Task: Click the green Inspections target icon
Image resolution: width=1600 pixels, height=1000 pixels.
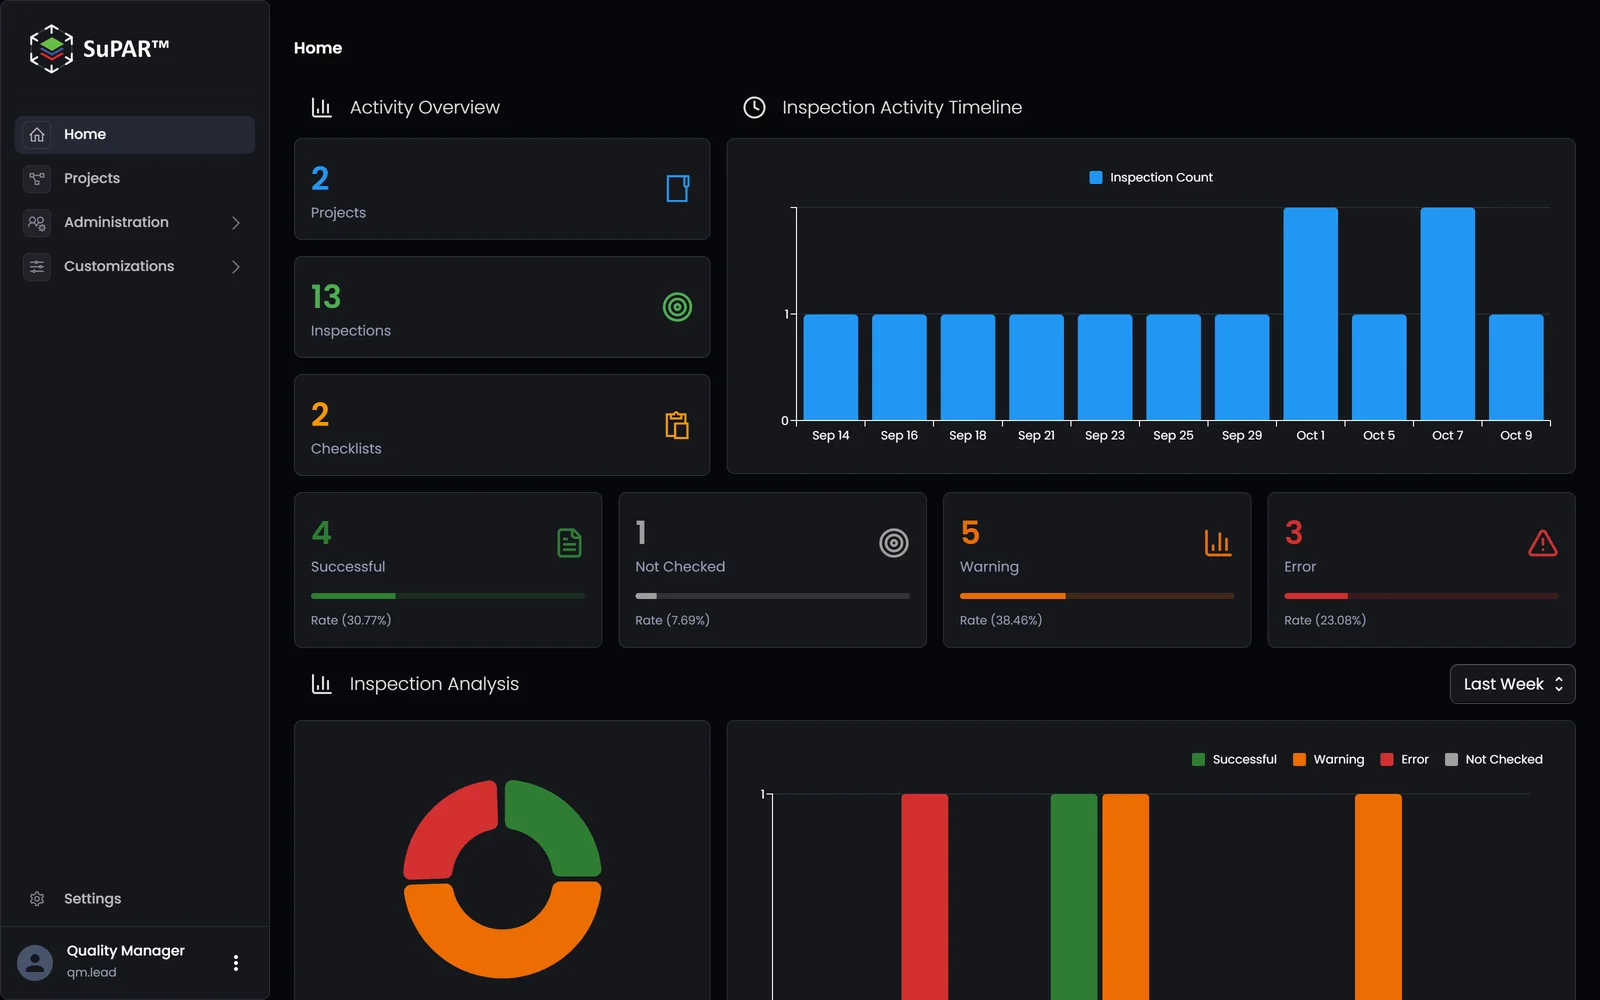Action: tap(678, 307)
